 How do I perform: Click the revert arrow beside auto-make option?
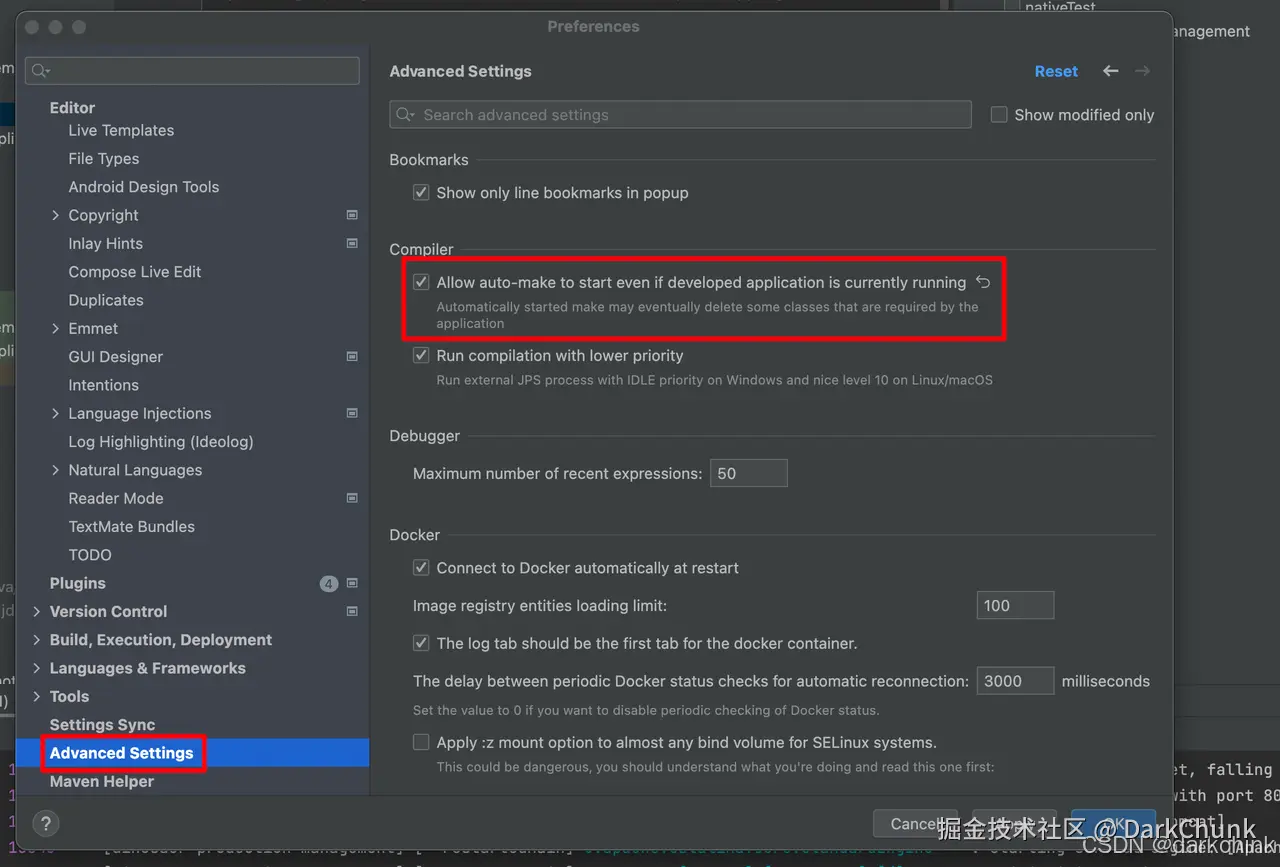point(983,283)
